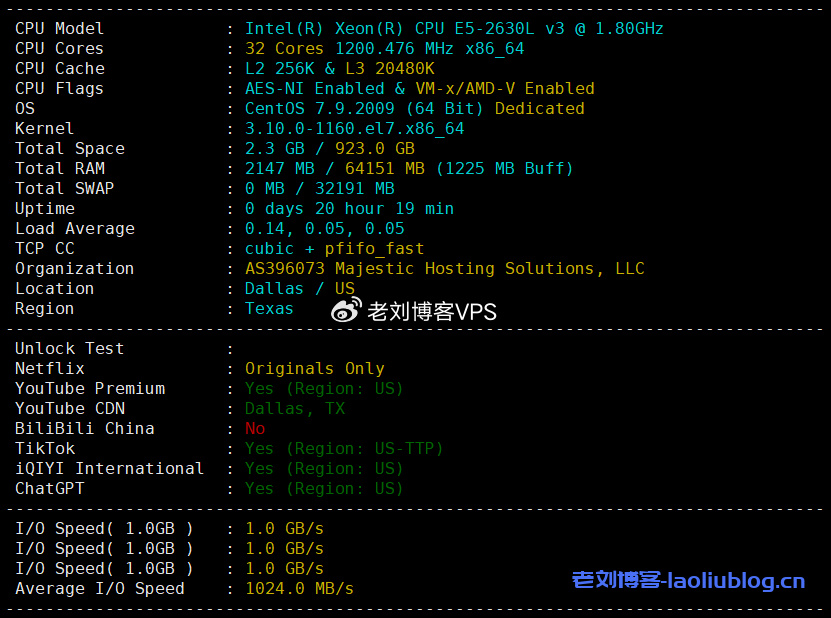Screen dimensions: 831x618
Task: Click the 'TCP CC' label
Action: (45, 249)
